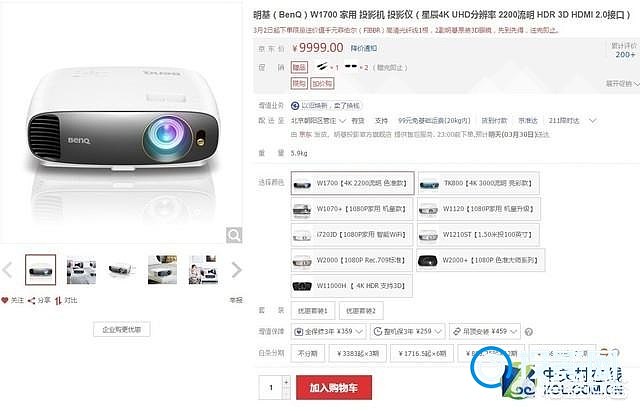Image resolution: width=640 pixels, height=411 pixels.
Task: Select the W11000H 4K HDR model option
Action: click(351, 286)
